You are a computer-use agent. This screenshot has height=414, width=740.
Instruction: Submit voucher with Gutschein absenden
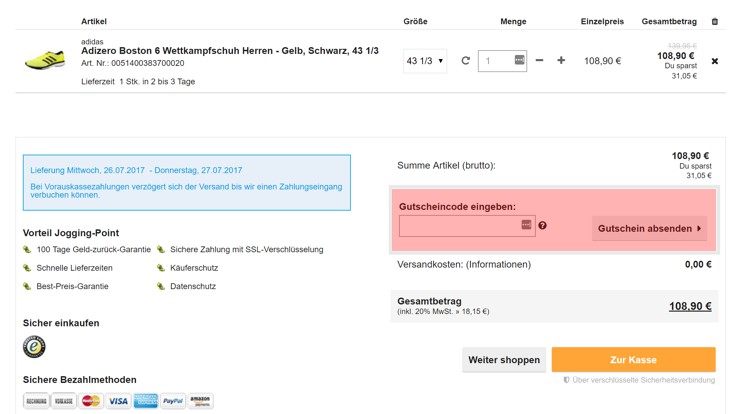[649, 228]
